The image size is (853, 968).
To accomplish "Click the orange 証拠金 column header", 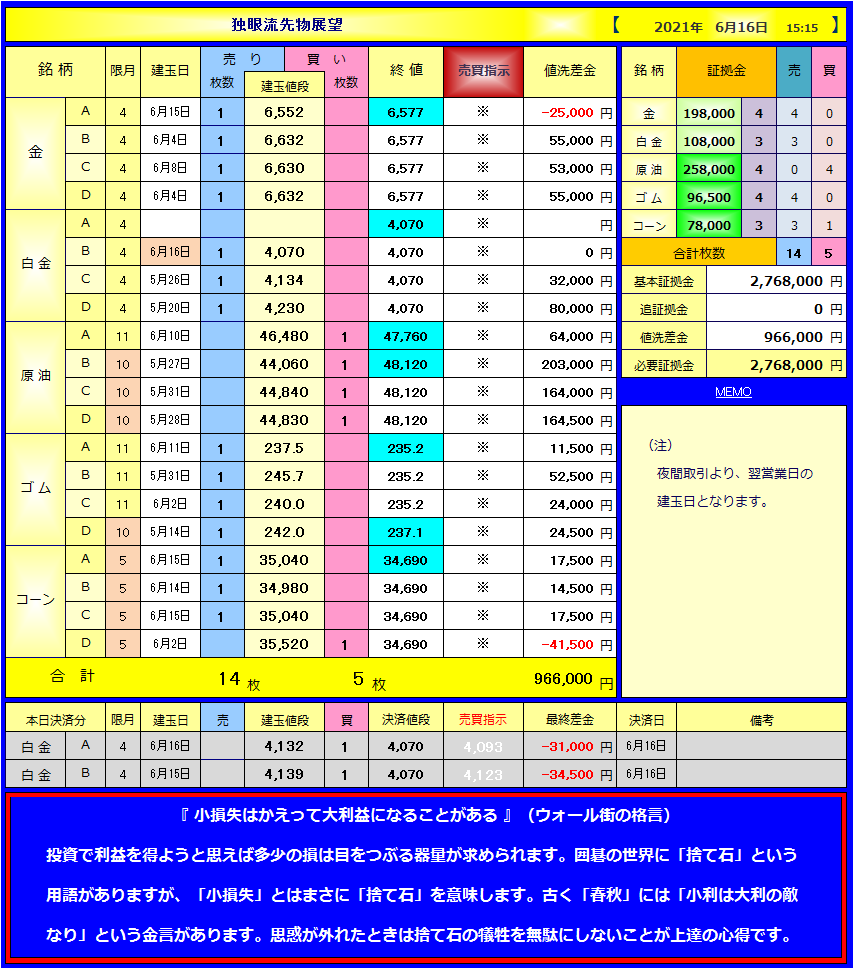I will click(x=726, y=71).
